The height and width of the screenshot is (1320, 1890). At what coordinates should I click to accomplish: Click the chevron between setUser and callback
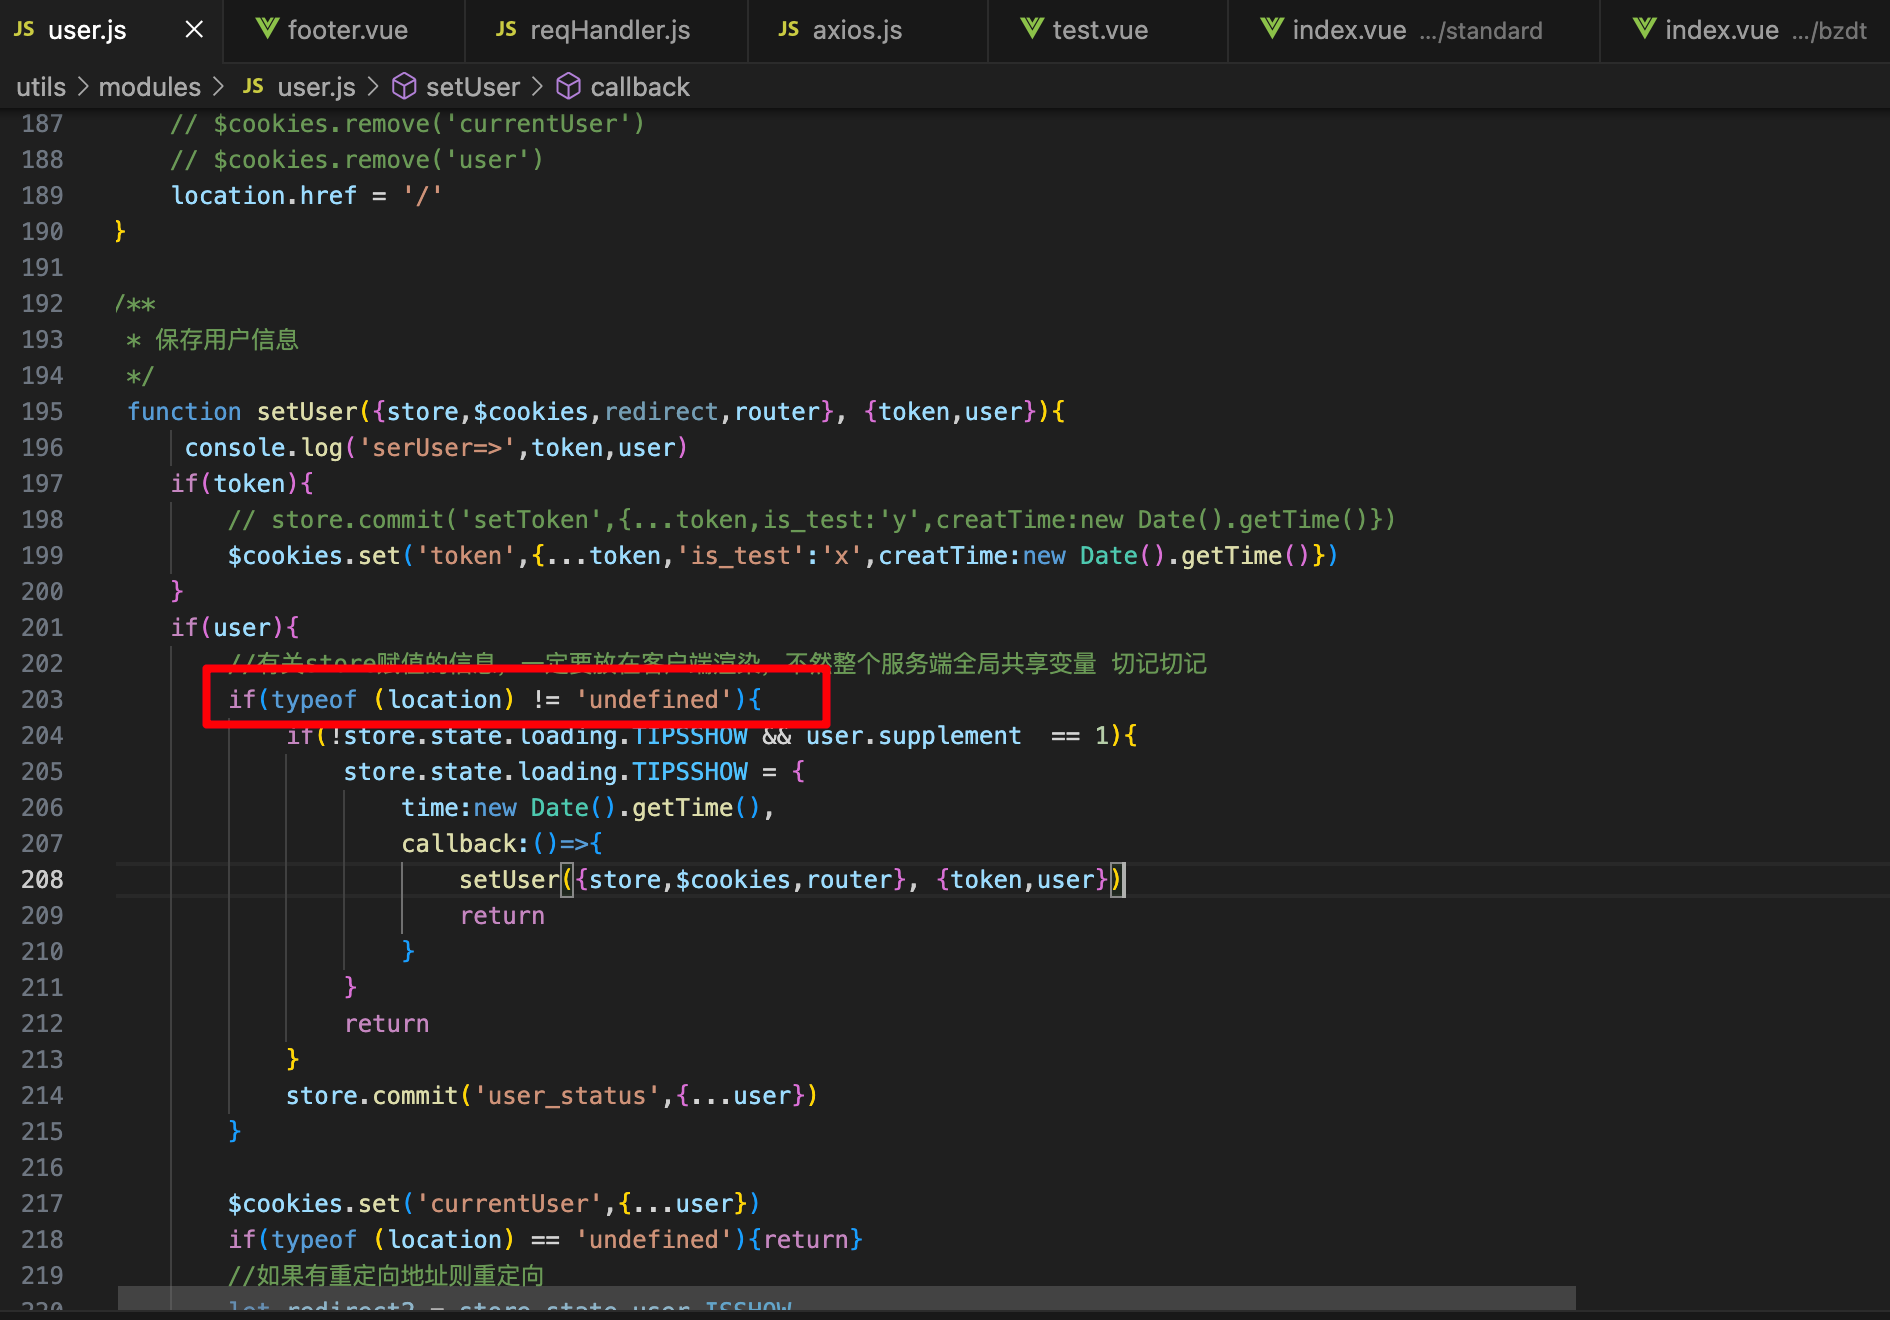click(537, 87)
